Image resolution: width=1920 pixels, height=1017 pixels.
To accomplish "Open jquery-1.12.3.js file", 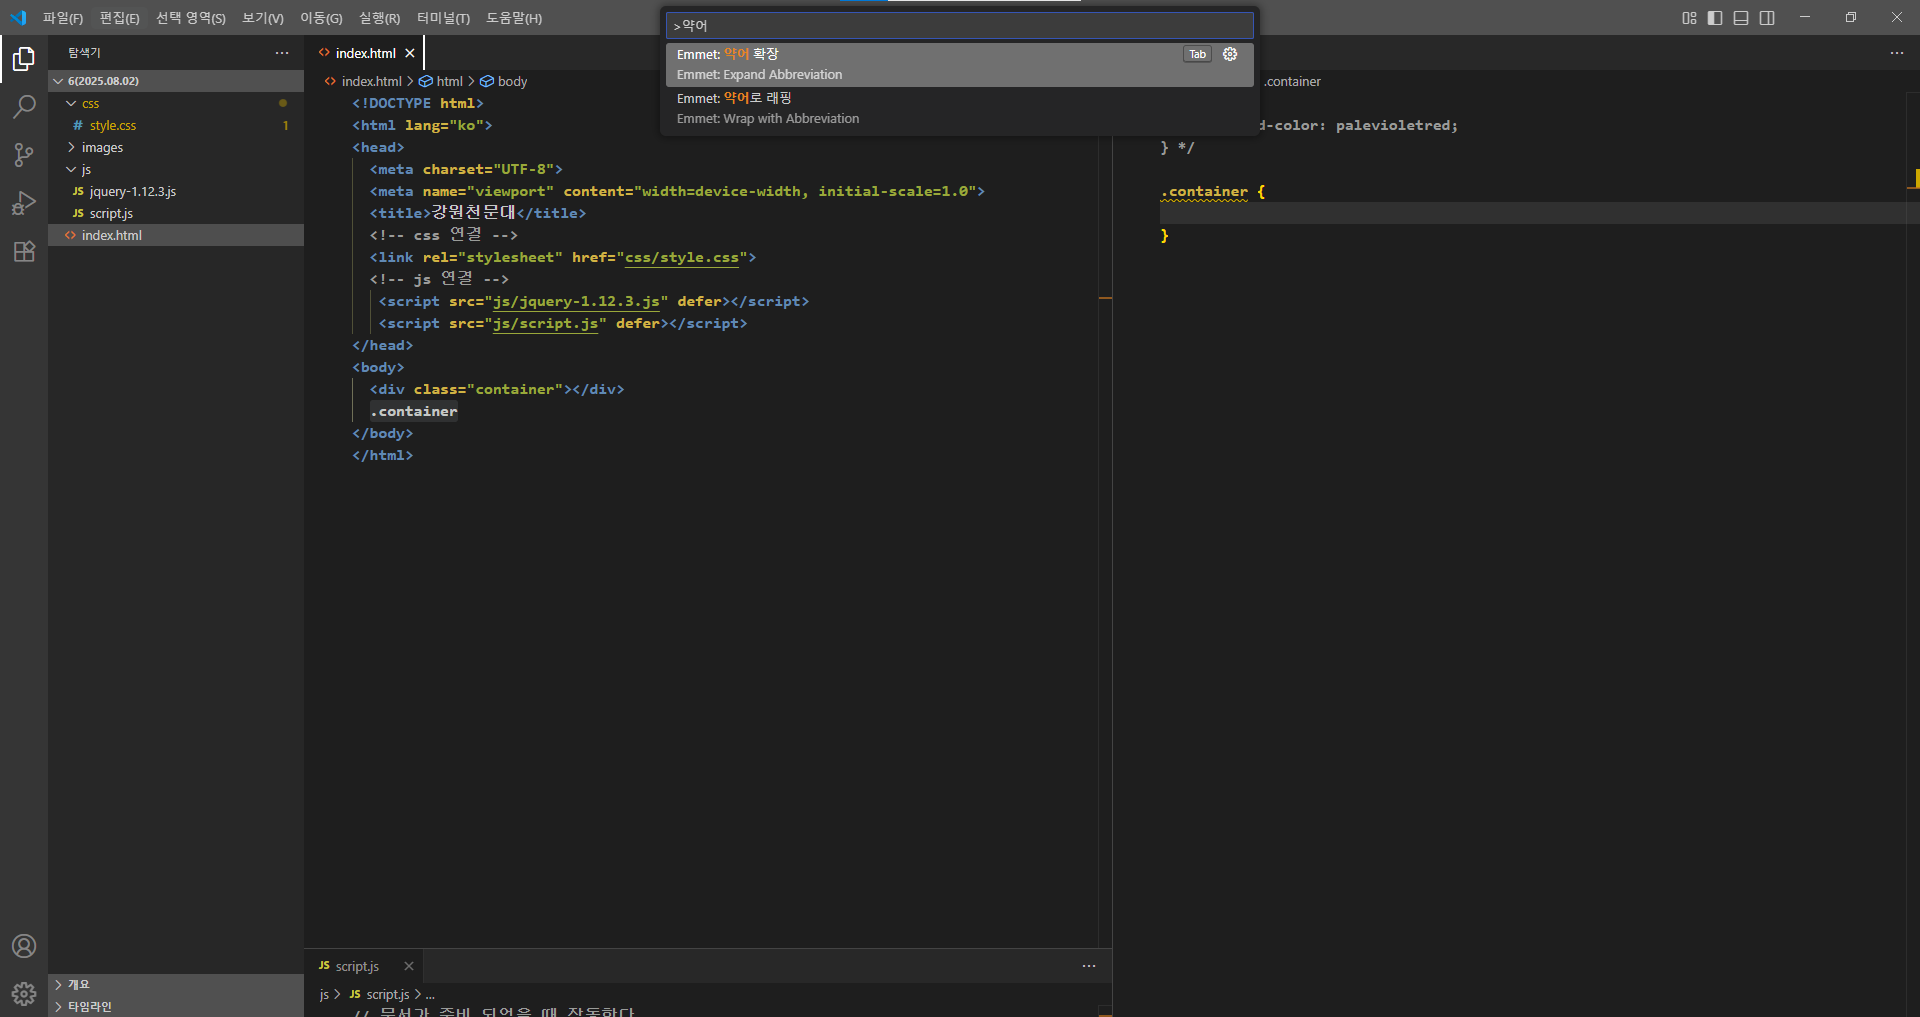I will click(x=175, y=191).
